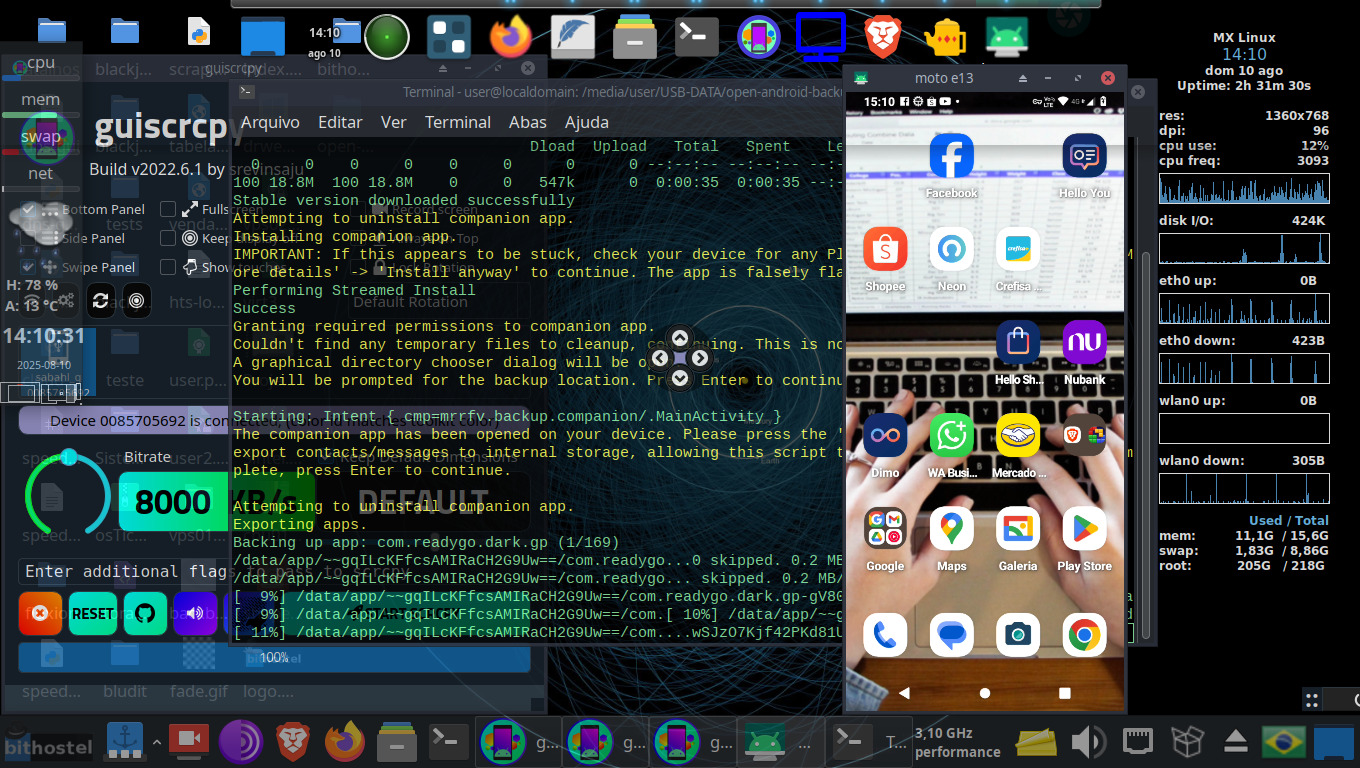Click the speaker audio icon in guiscrcpy
This screenshot has width=1360, height=768.
coord(193,613)
